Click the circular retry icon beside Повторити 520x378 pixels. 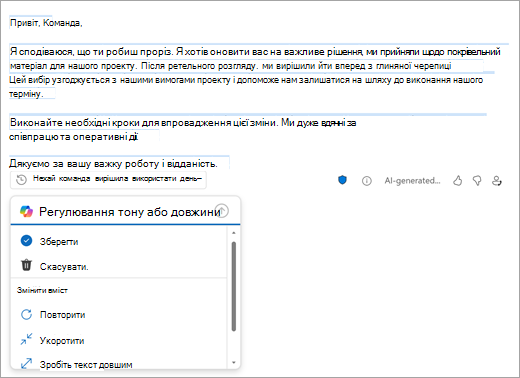point(26,314)
